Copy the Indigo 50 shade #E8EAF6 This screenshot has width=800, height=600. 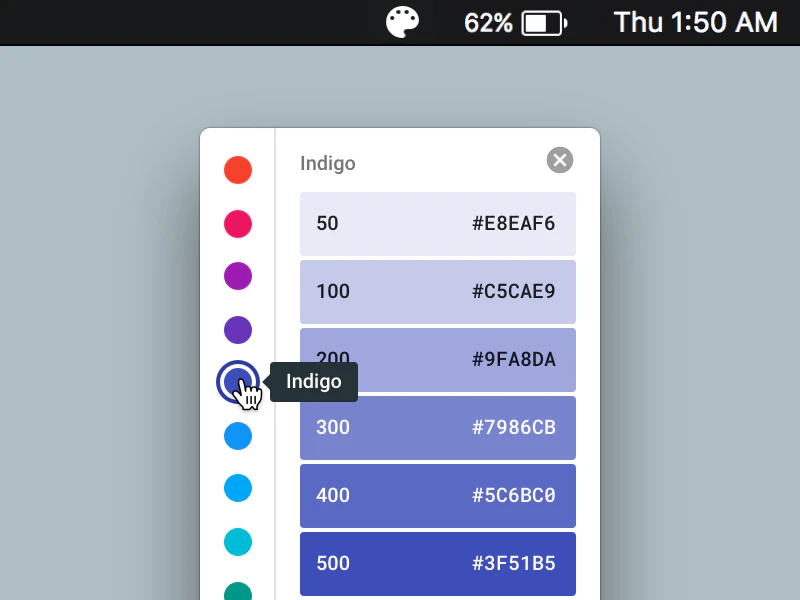438,224
